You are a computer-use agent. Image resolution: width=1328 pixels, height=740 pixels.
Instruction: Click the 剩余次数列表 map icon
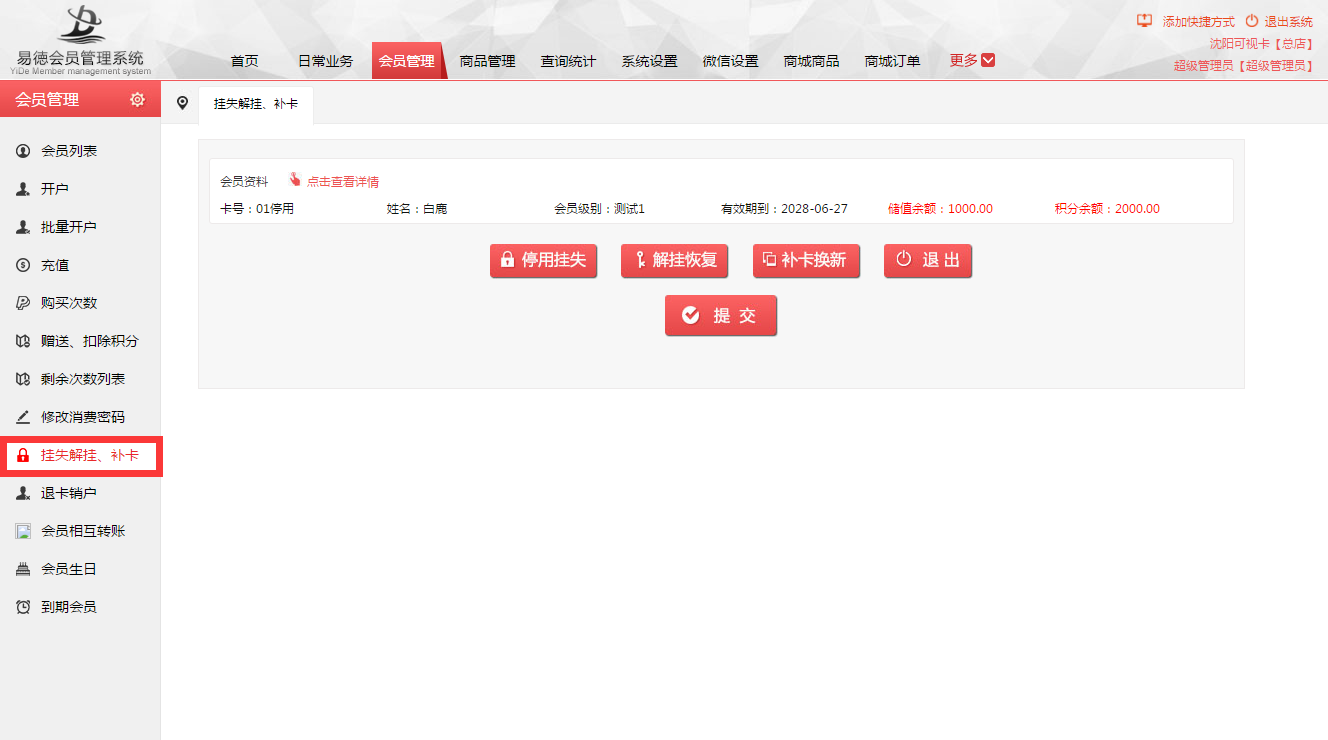coord(23,379)
